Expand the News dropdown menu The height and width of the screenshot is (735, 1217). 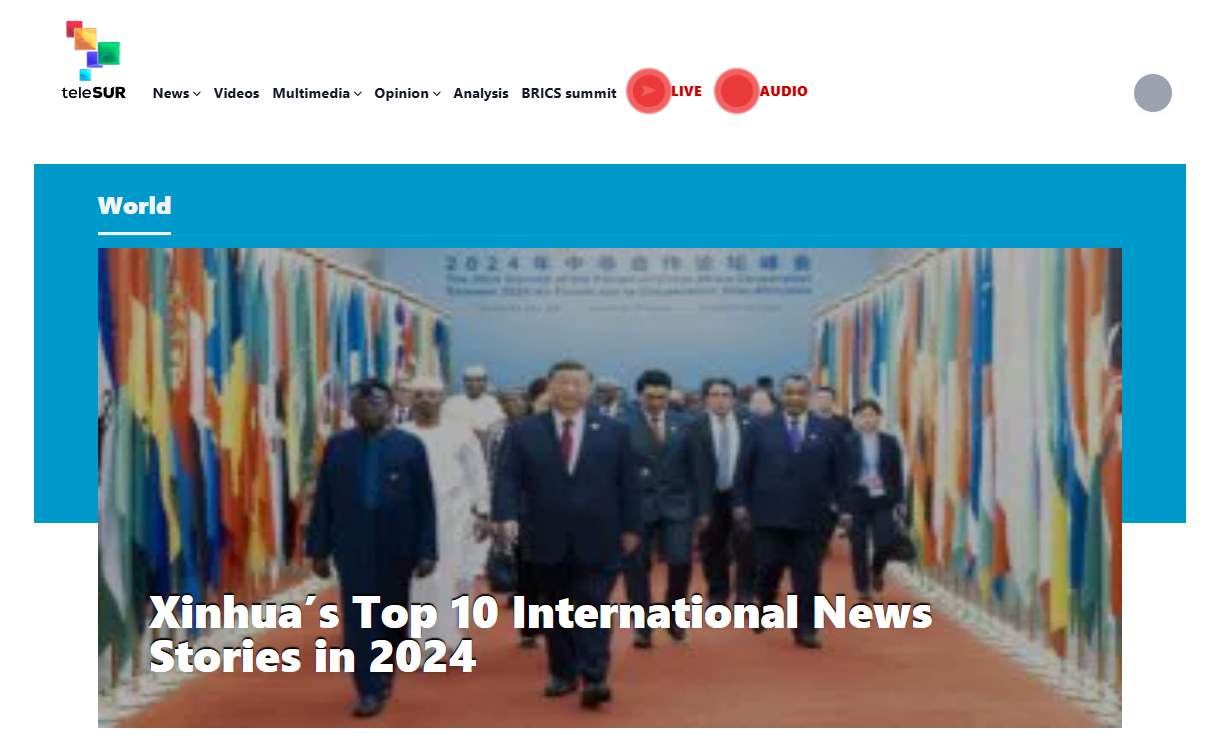(177, 93)
